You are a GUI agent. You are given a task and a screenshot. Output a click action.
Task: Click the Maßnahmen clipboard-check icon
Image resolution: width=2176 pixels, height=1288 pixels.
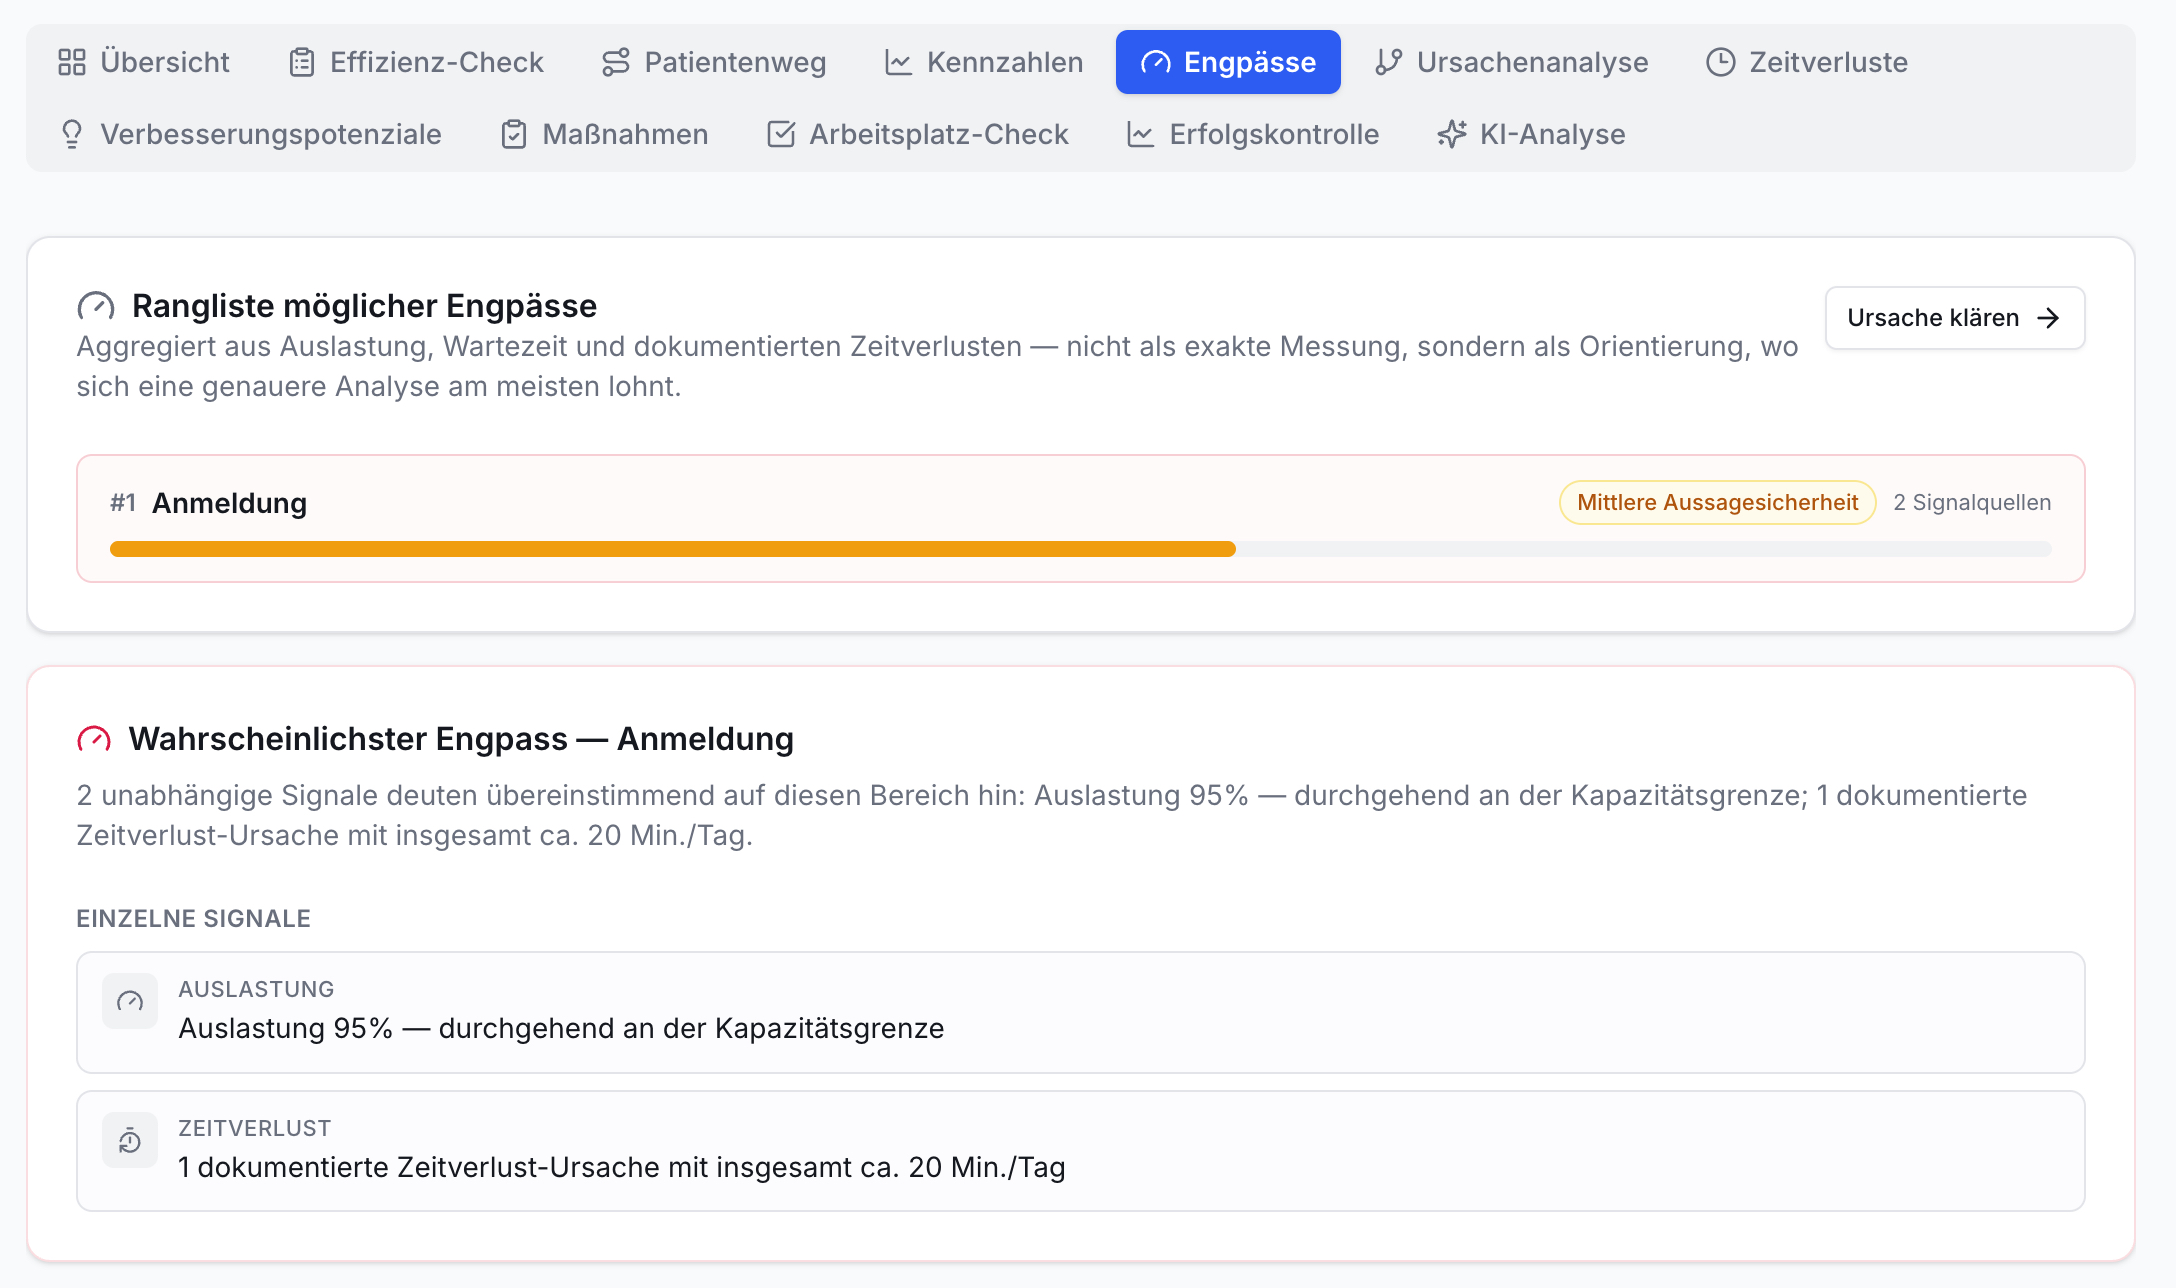point(514,134)
